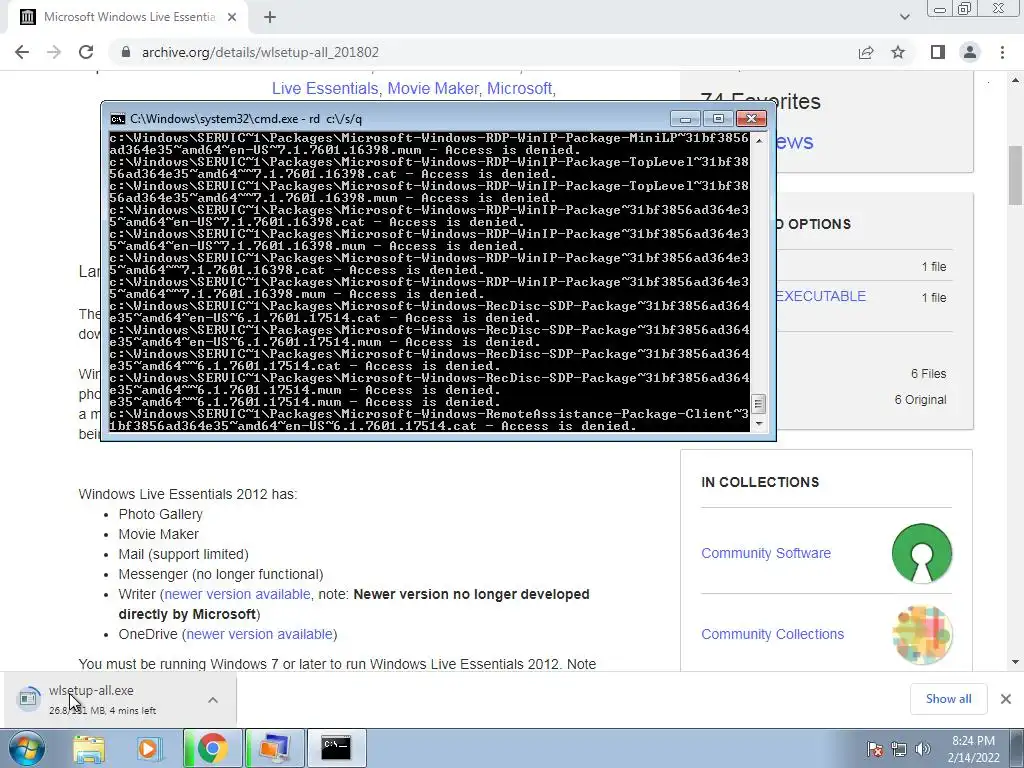Viewport: 1024px width, 768px height.
Task: Open a new Chrome tab
Action: coord(270,17)
